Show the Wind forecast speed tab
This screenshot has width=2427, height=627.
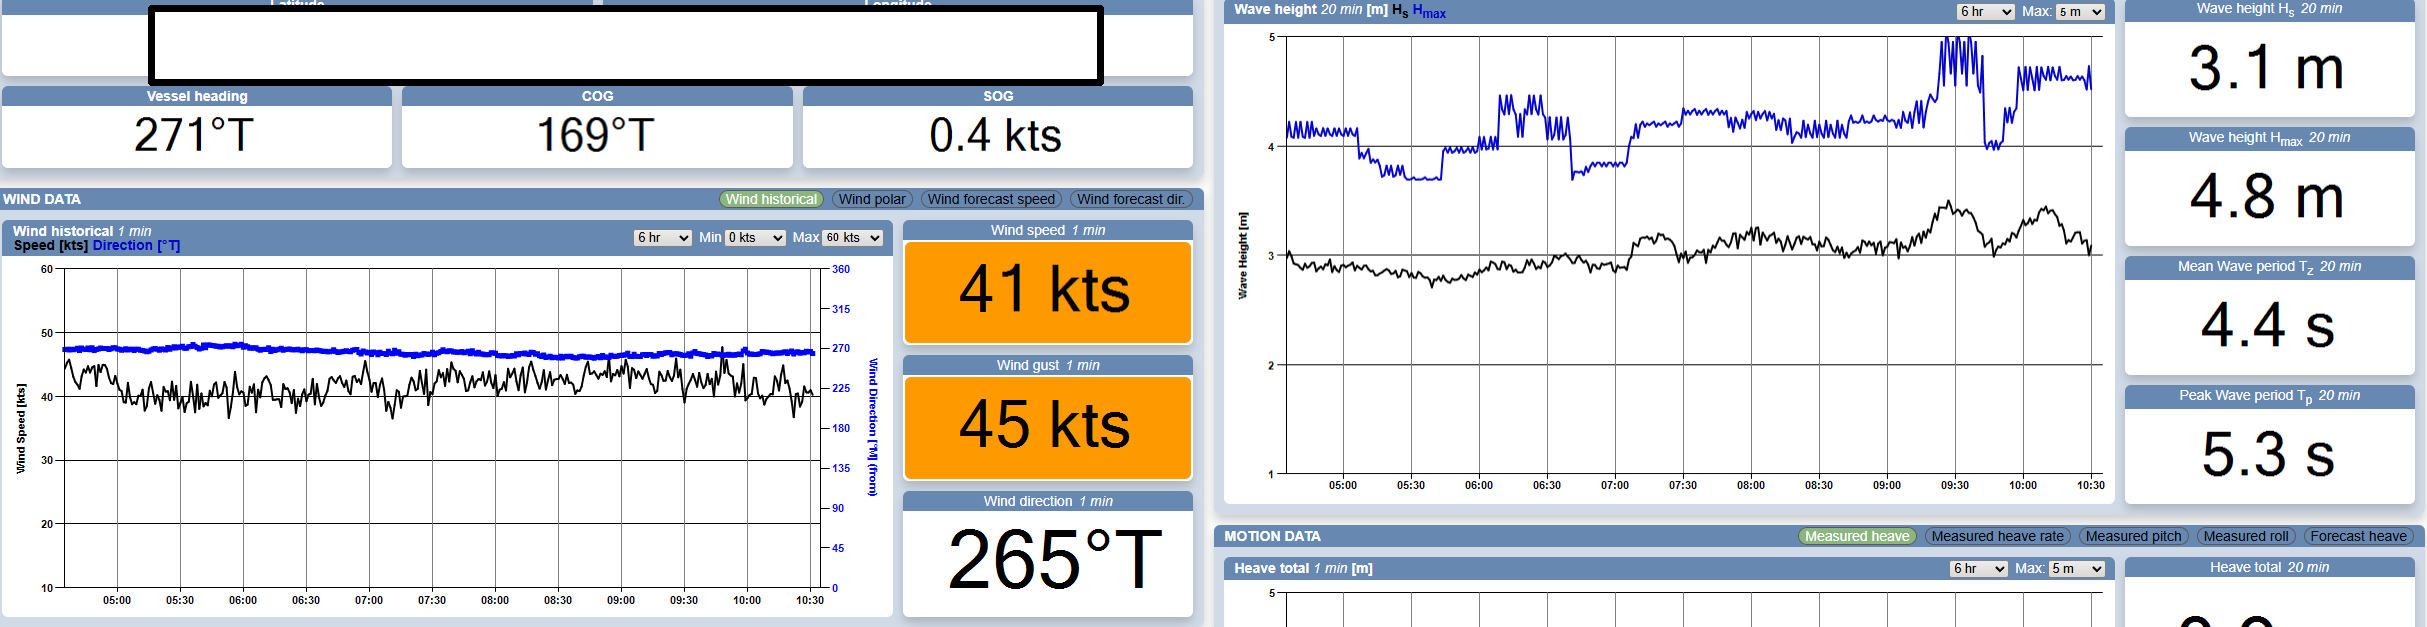(x=991, y=199)
